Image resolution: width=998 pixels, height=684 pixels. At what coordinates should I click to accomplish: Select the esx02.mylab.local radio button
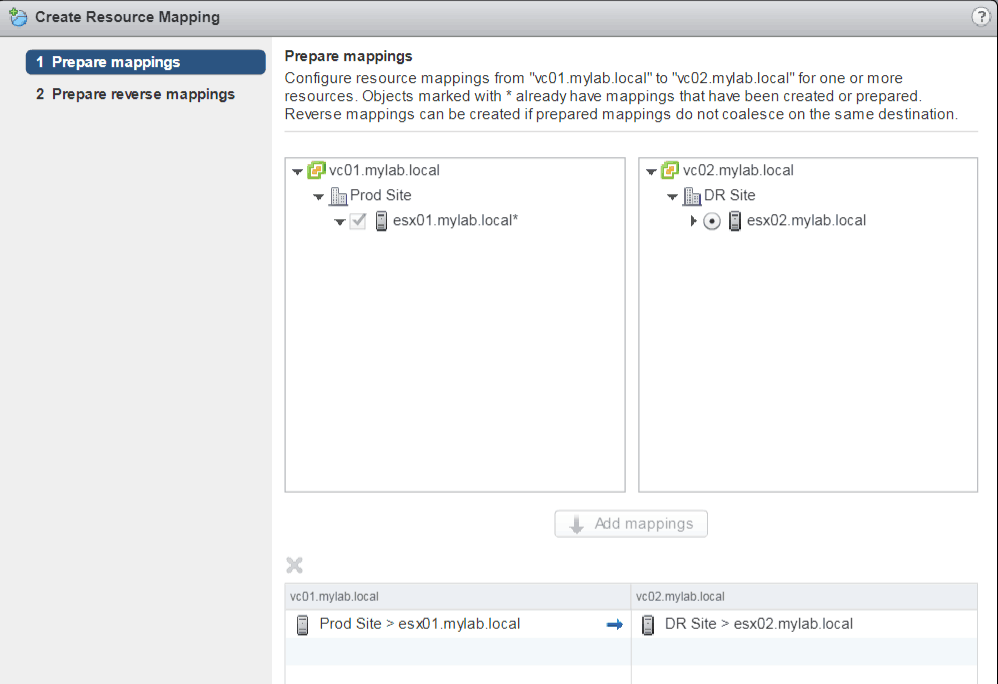712,221
